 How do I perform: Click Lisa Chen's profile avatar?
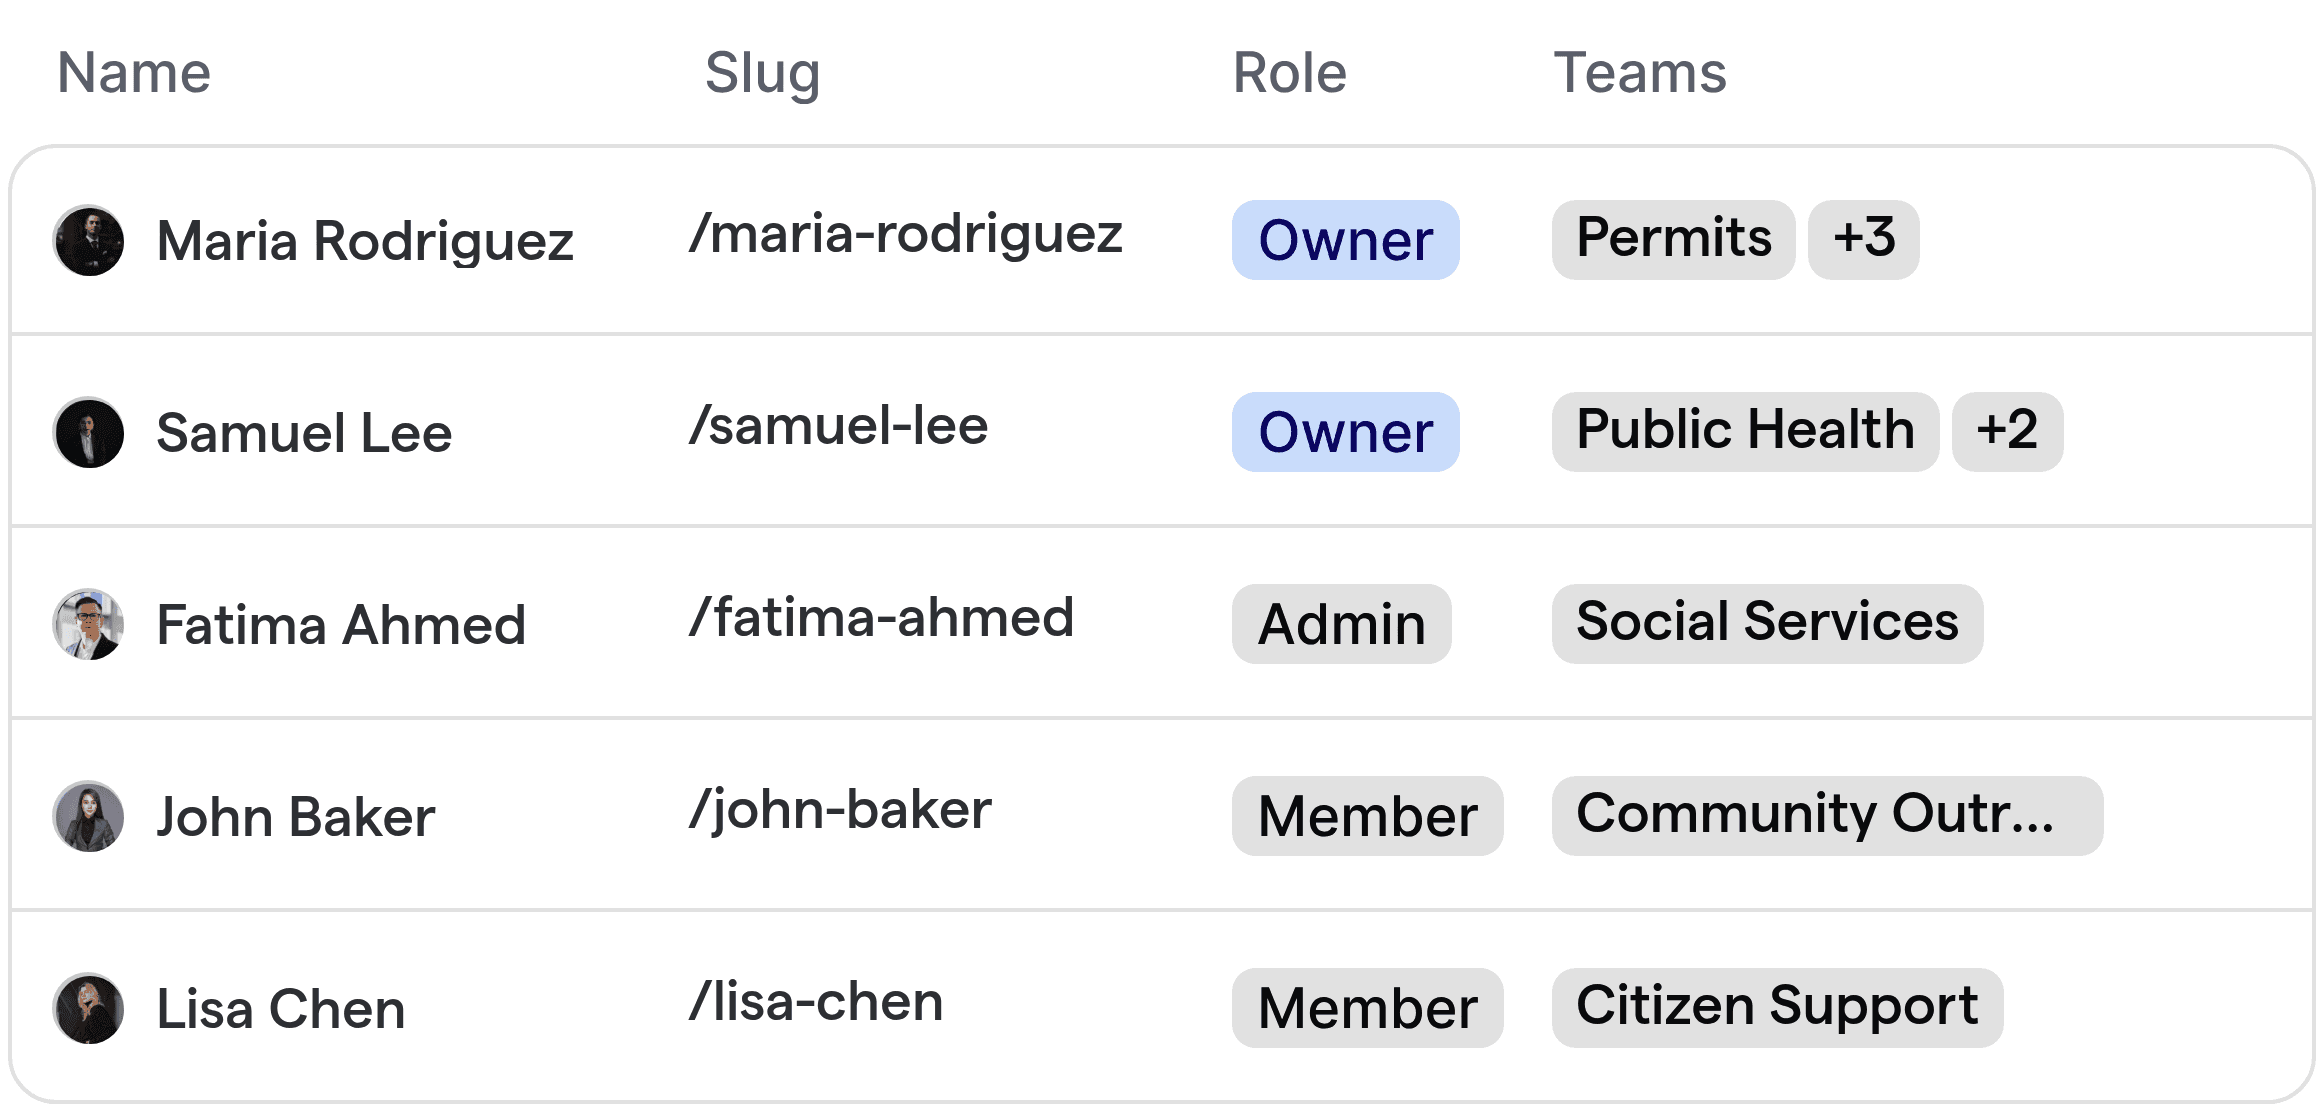[x=88, y=1008]
